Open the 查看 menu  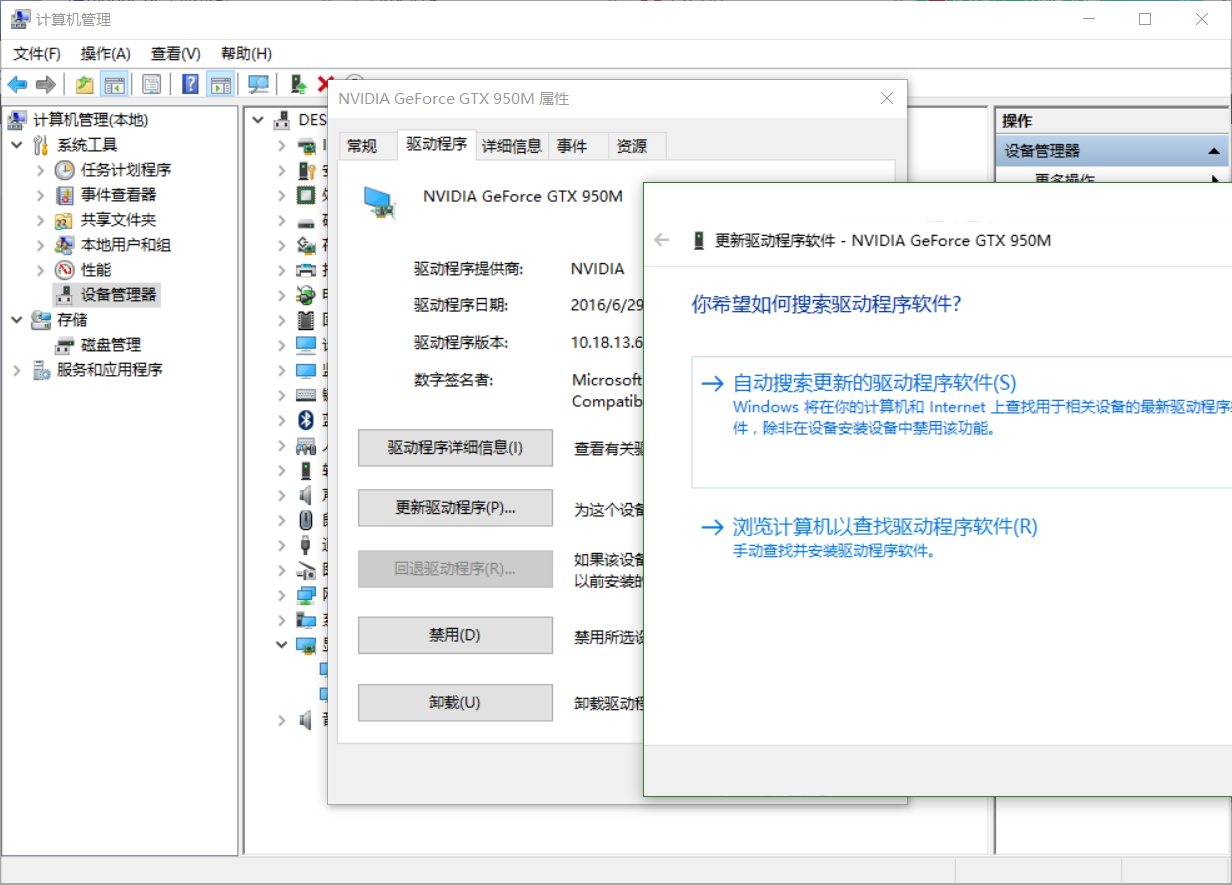click(x=175, y=53)
